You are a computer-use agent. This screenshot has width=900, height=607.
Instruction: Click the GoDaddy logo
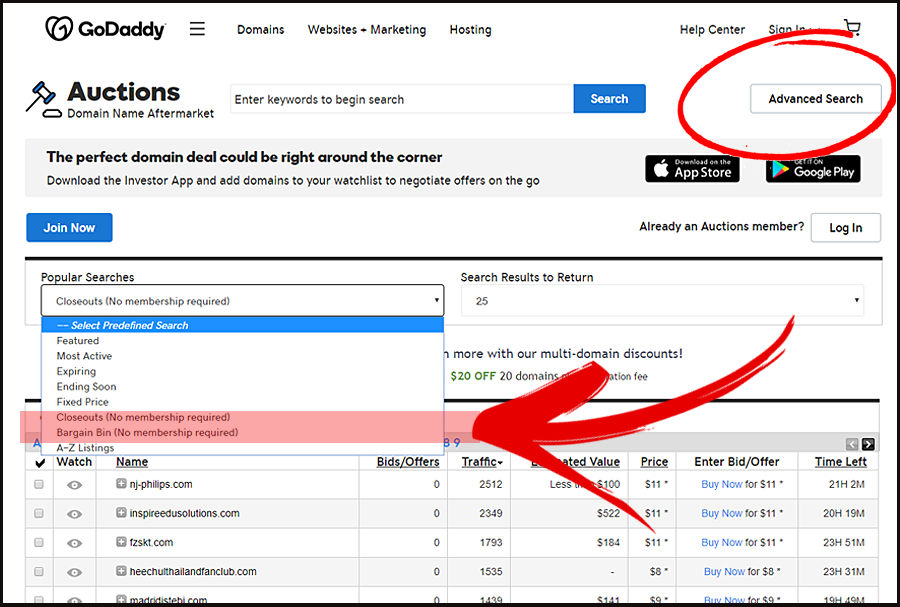pyautogui.click(x=106, y=28)
